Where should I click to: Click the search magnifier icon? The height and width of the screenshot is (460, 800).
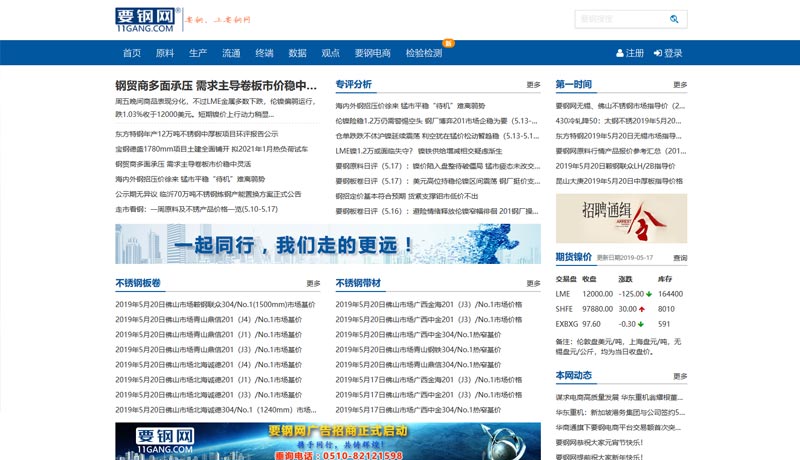(x=676, y=19)
